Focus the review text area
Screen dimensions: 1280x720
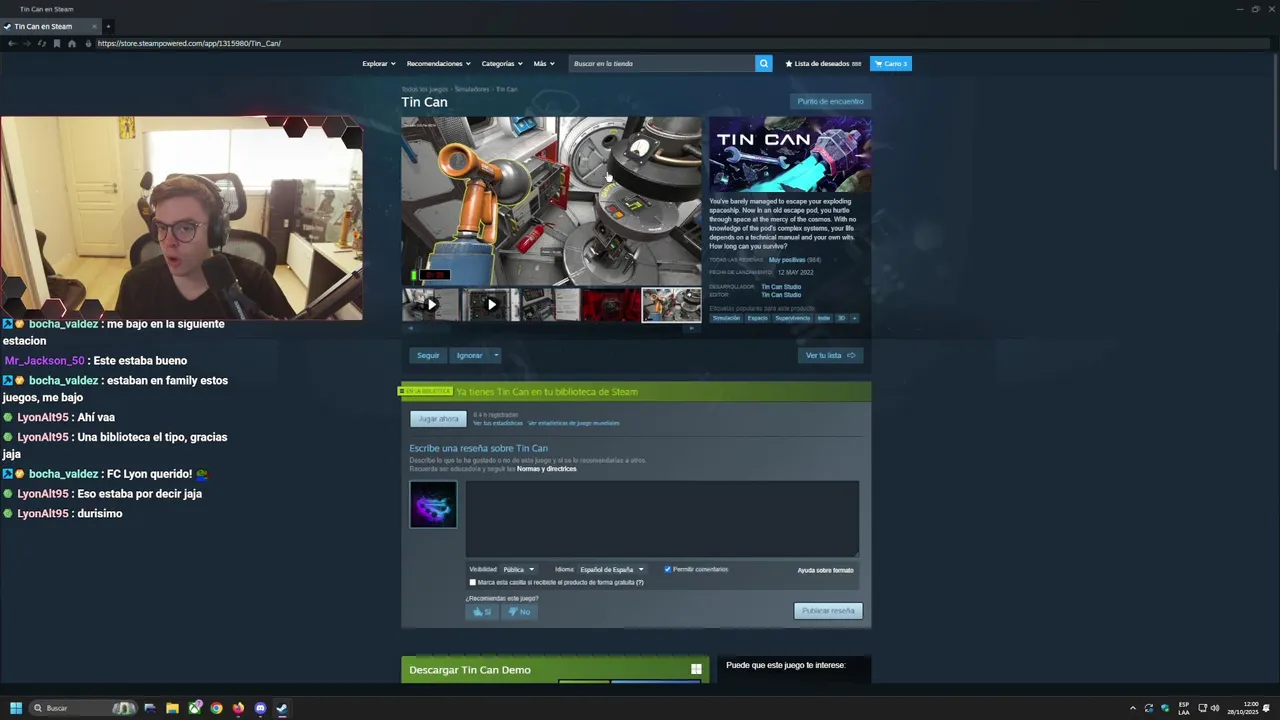click(x=662, y=519)
